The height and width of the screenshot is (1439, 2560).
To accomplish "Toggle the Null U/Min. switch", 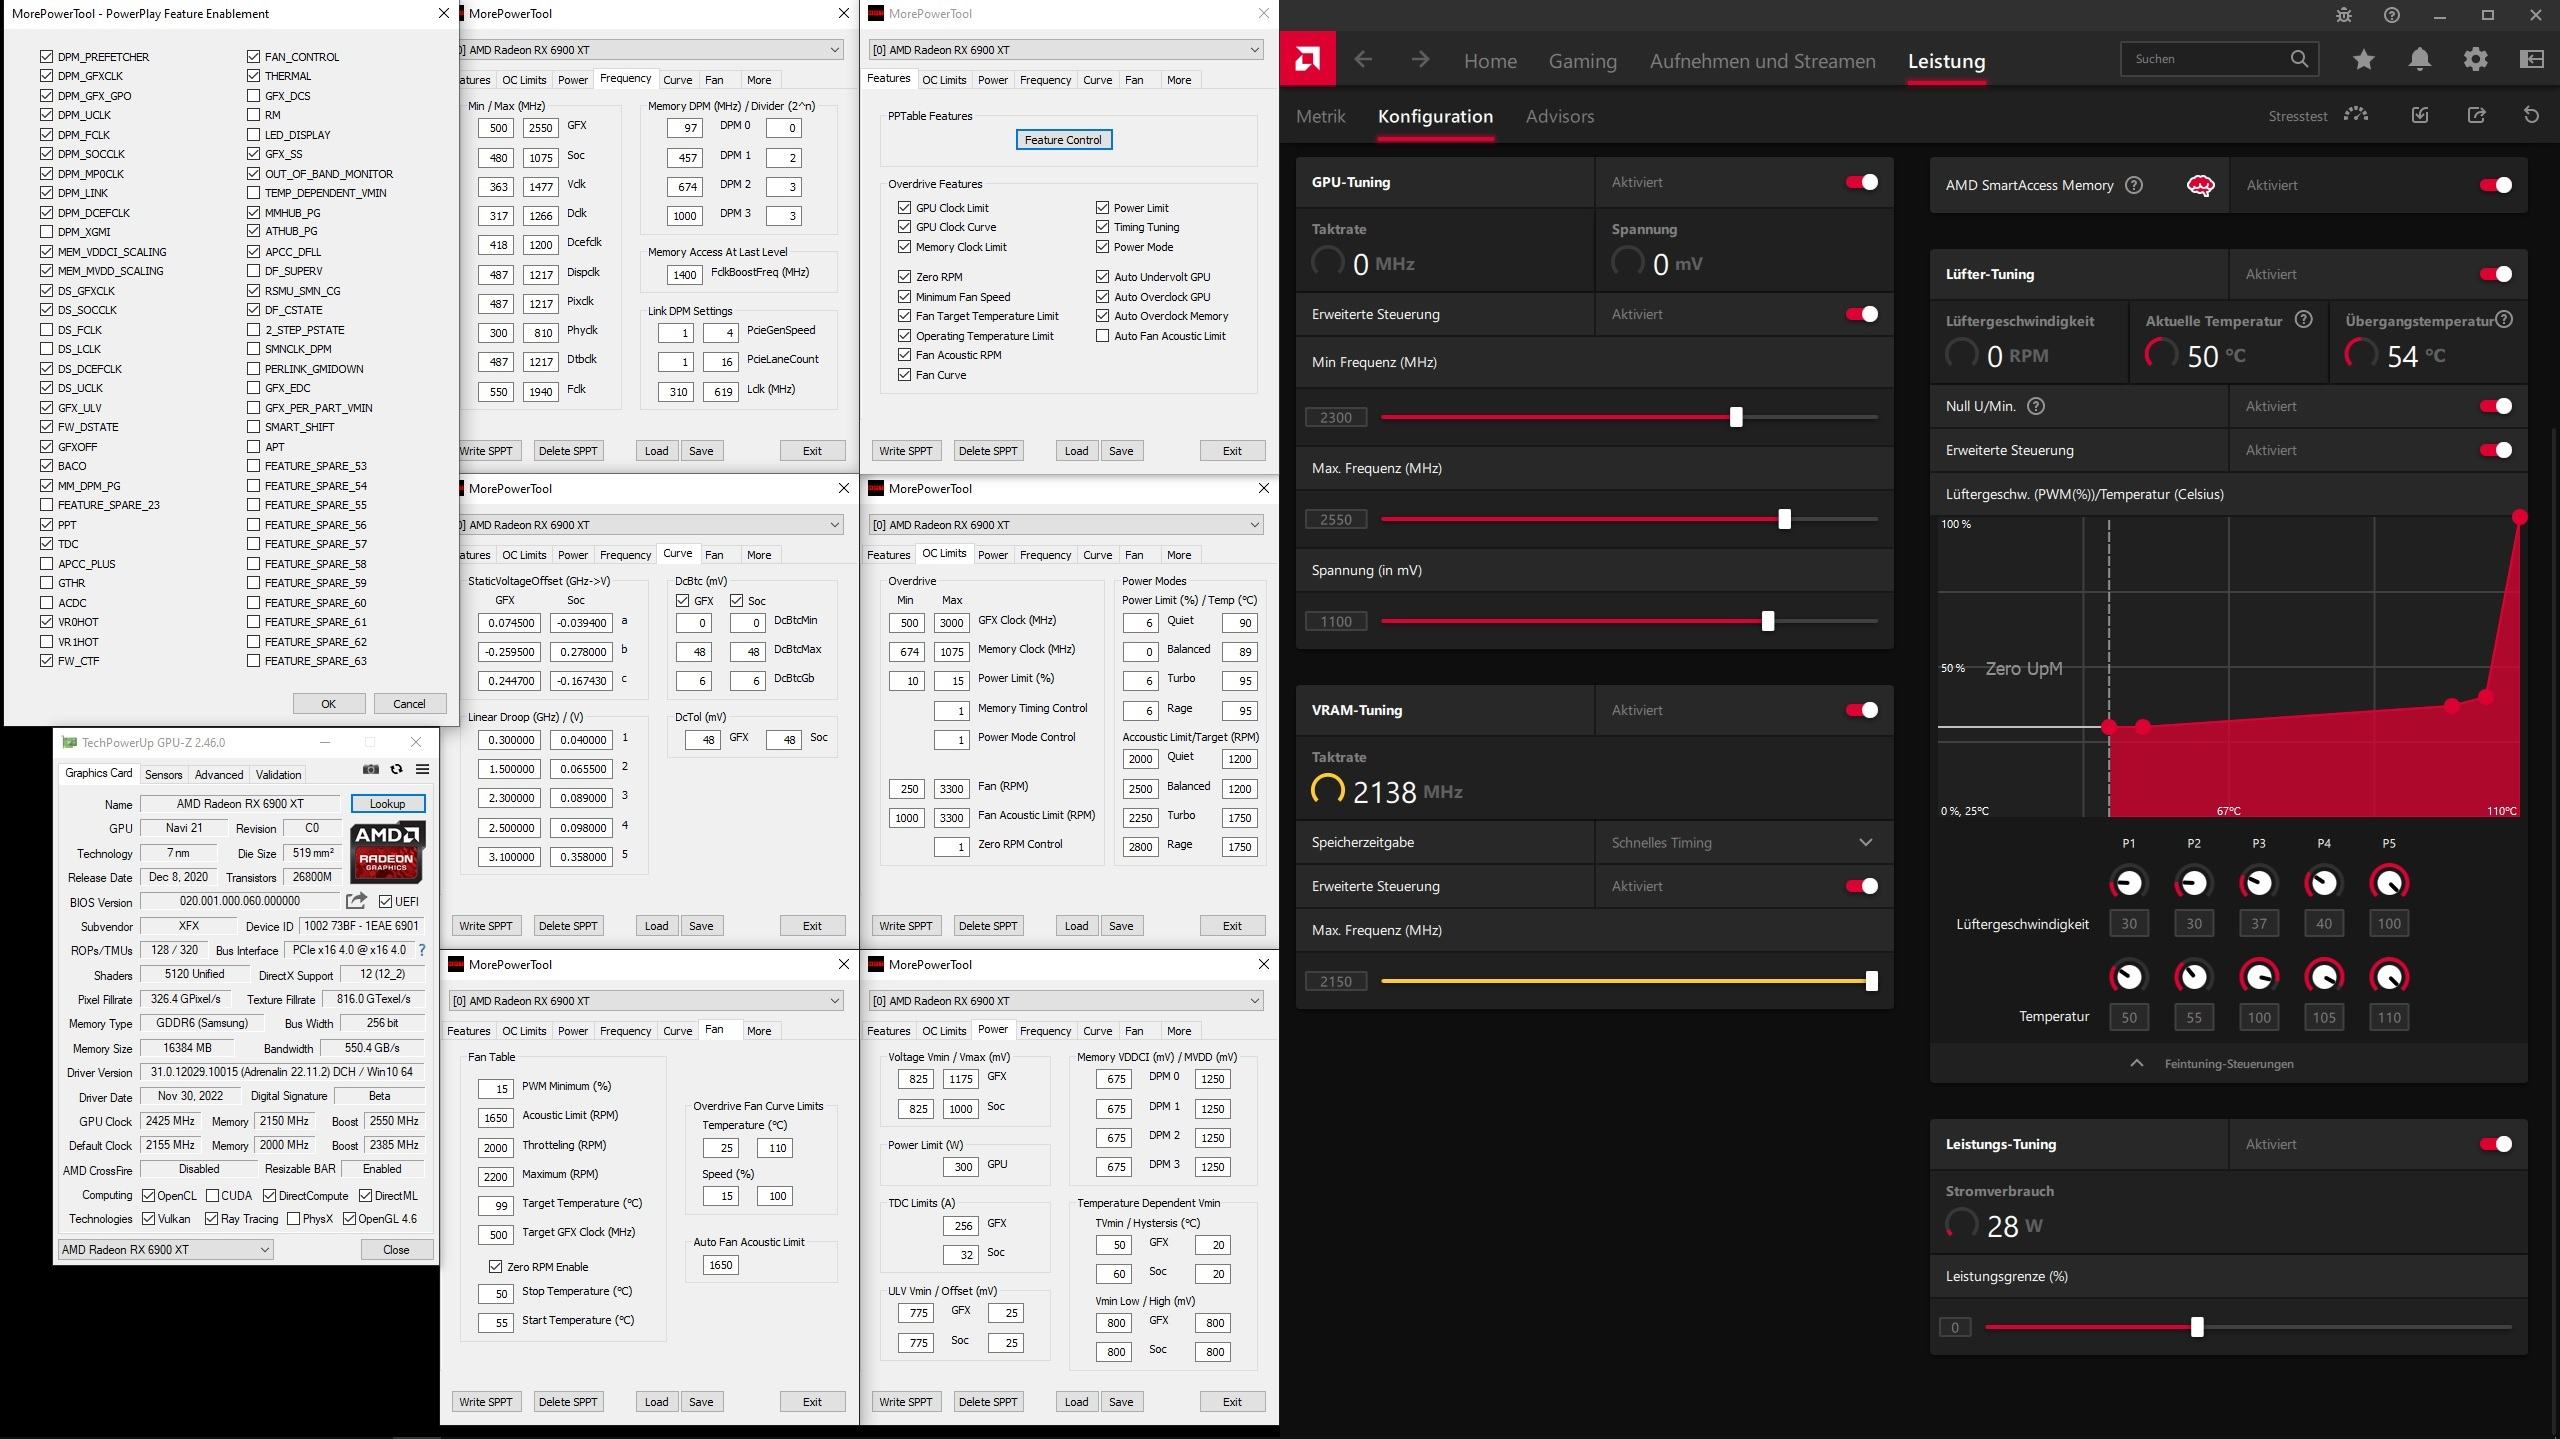I will point(2496,406).
